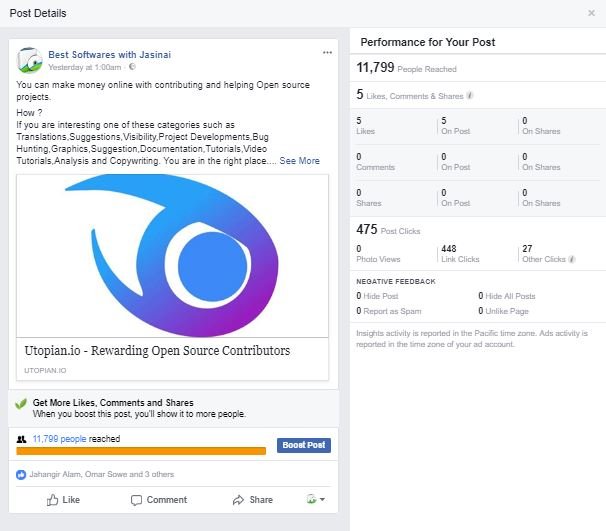This screenshot has height=531, width=606.
Task: Open the Utopian.io logo link preview image
Action: pos(172,256)
